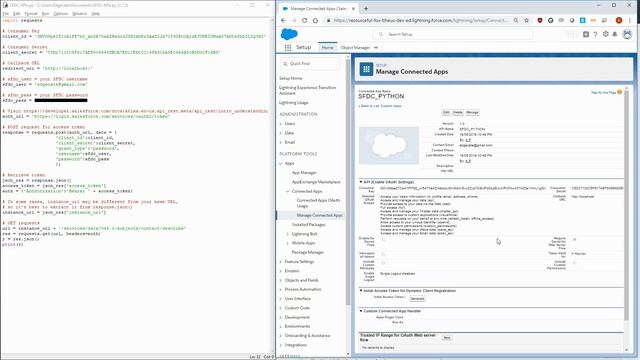640x360 pixels.
Task: Expand the Mobile Apps node
Action: (288, 243)
